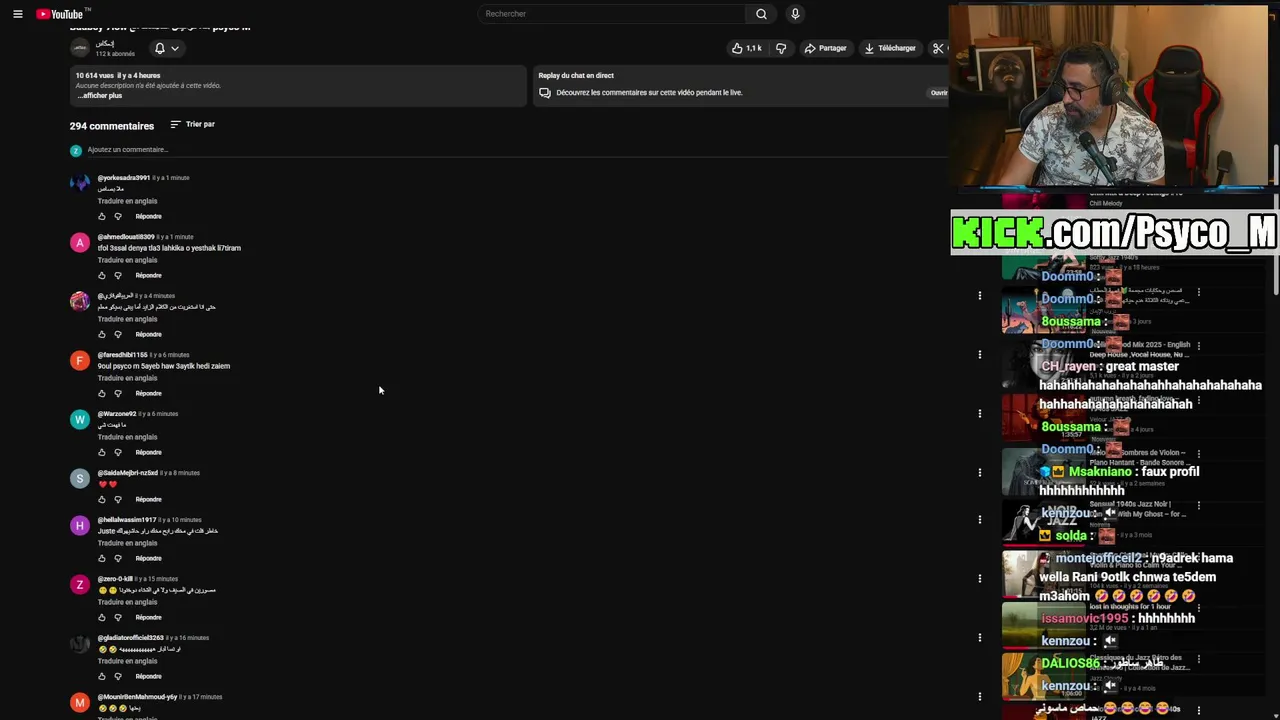Open three-dot menu on @faresdhibi1155 comment row
The height and width of the screenshot is (720, 1280).
(x=980, y=354)
